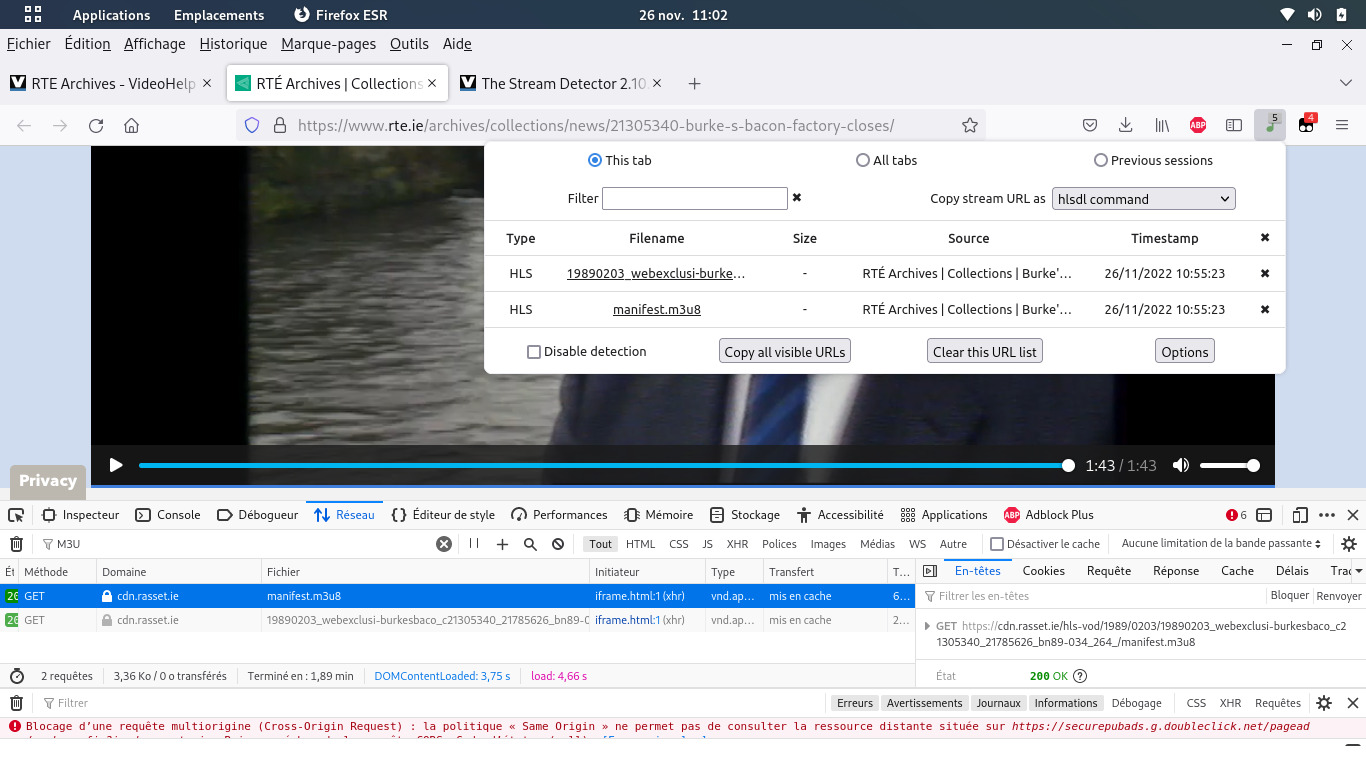Open the Adblock Plus toolbar icon
This screenshot has height=768, width=1366.
(1198, 125)
